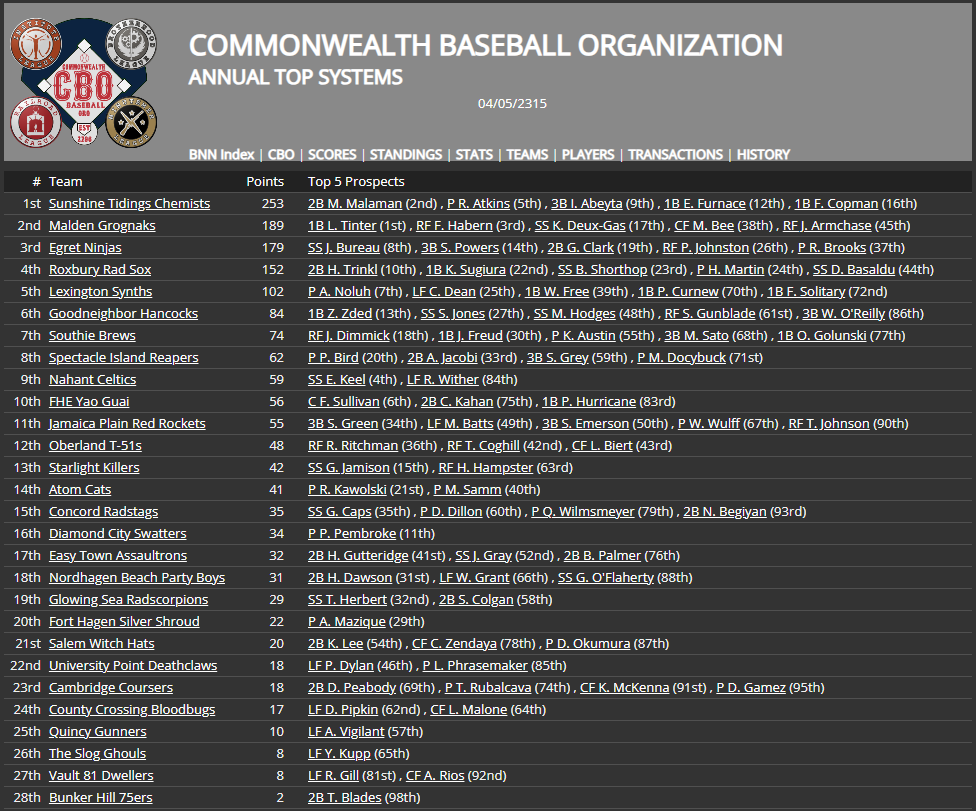The height and width of the screenshot is (811, 976).
Task: Open prospect 1B L. Tinter profile
Action: 342,225
